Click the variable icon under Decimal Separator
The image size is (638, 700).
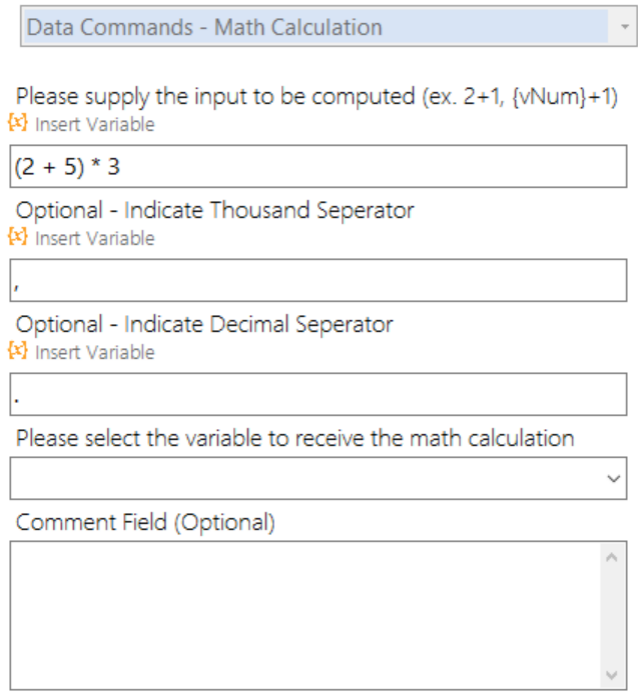point(18,350)
